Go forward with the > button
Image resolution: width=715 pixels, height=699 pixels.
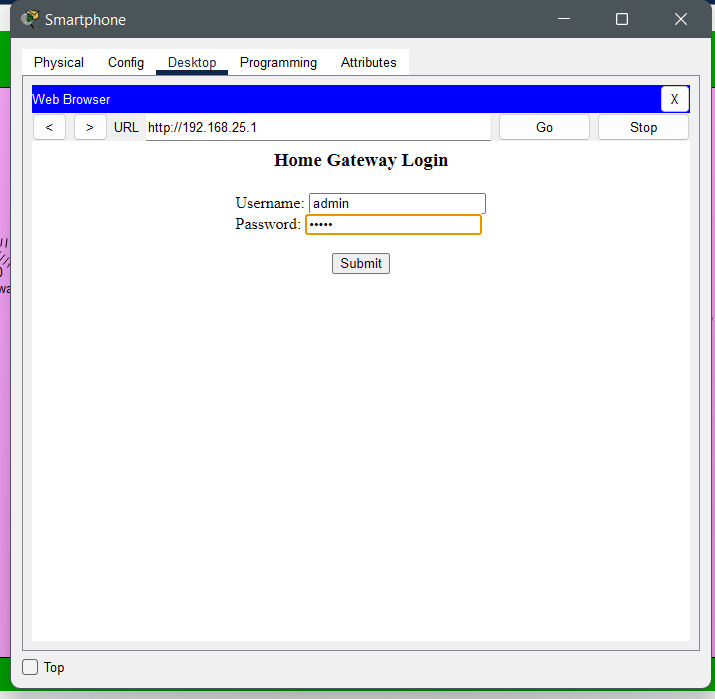pos(90,127)
